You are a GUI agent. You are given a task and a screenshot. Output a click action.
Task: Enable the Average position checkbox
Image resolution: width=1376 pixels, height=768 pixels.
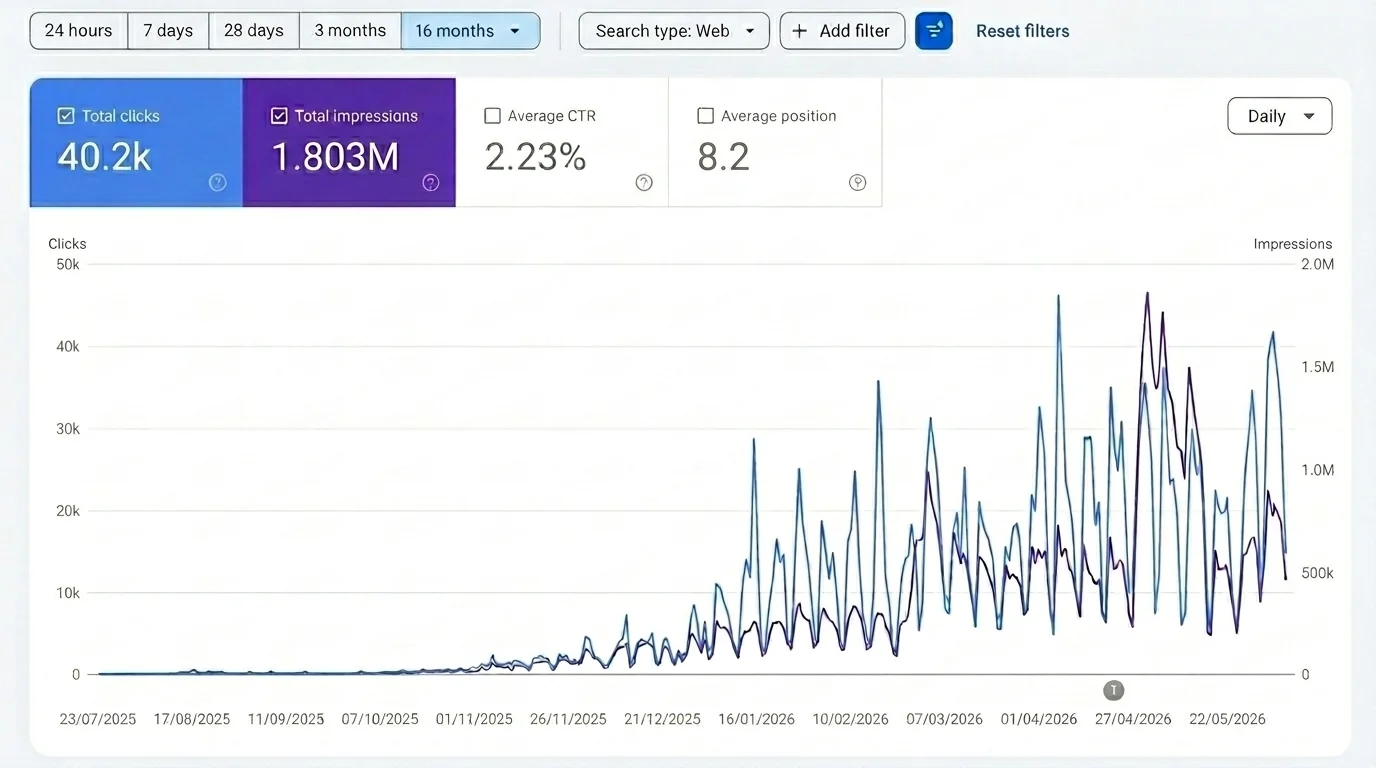[x=705, y=116]
